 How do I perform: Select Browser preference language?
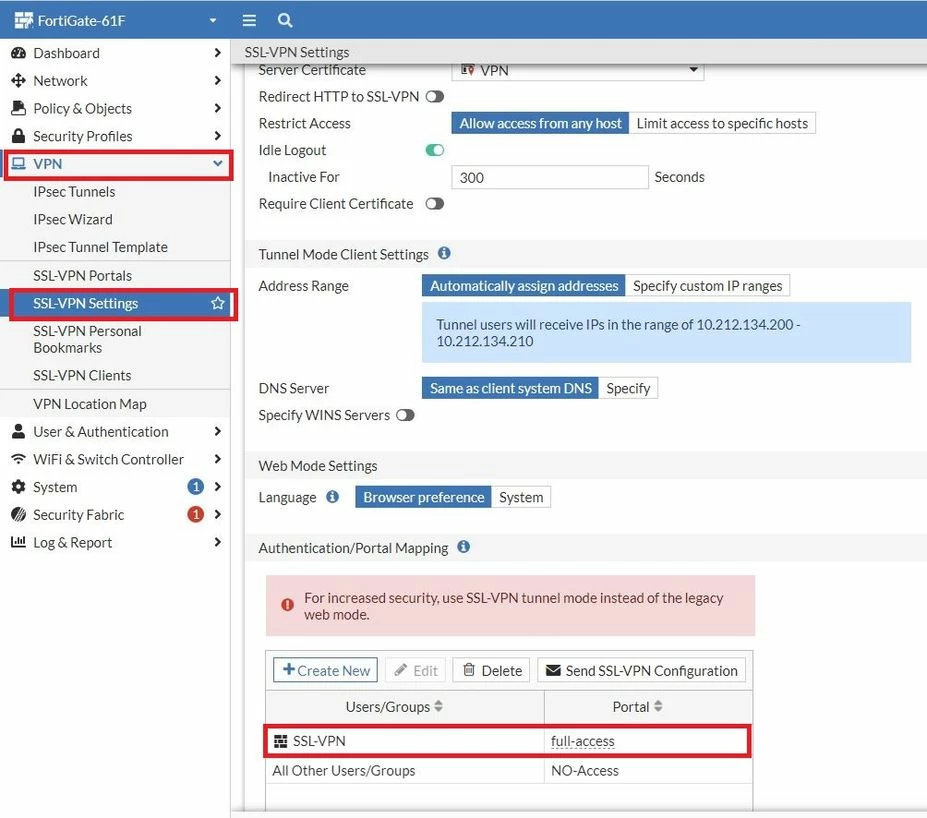click(x=423, y=497)
